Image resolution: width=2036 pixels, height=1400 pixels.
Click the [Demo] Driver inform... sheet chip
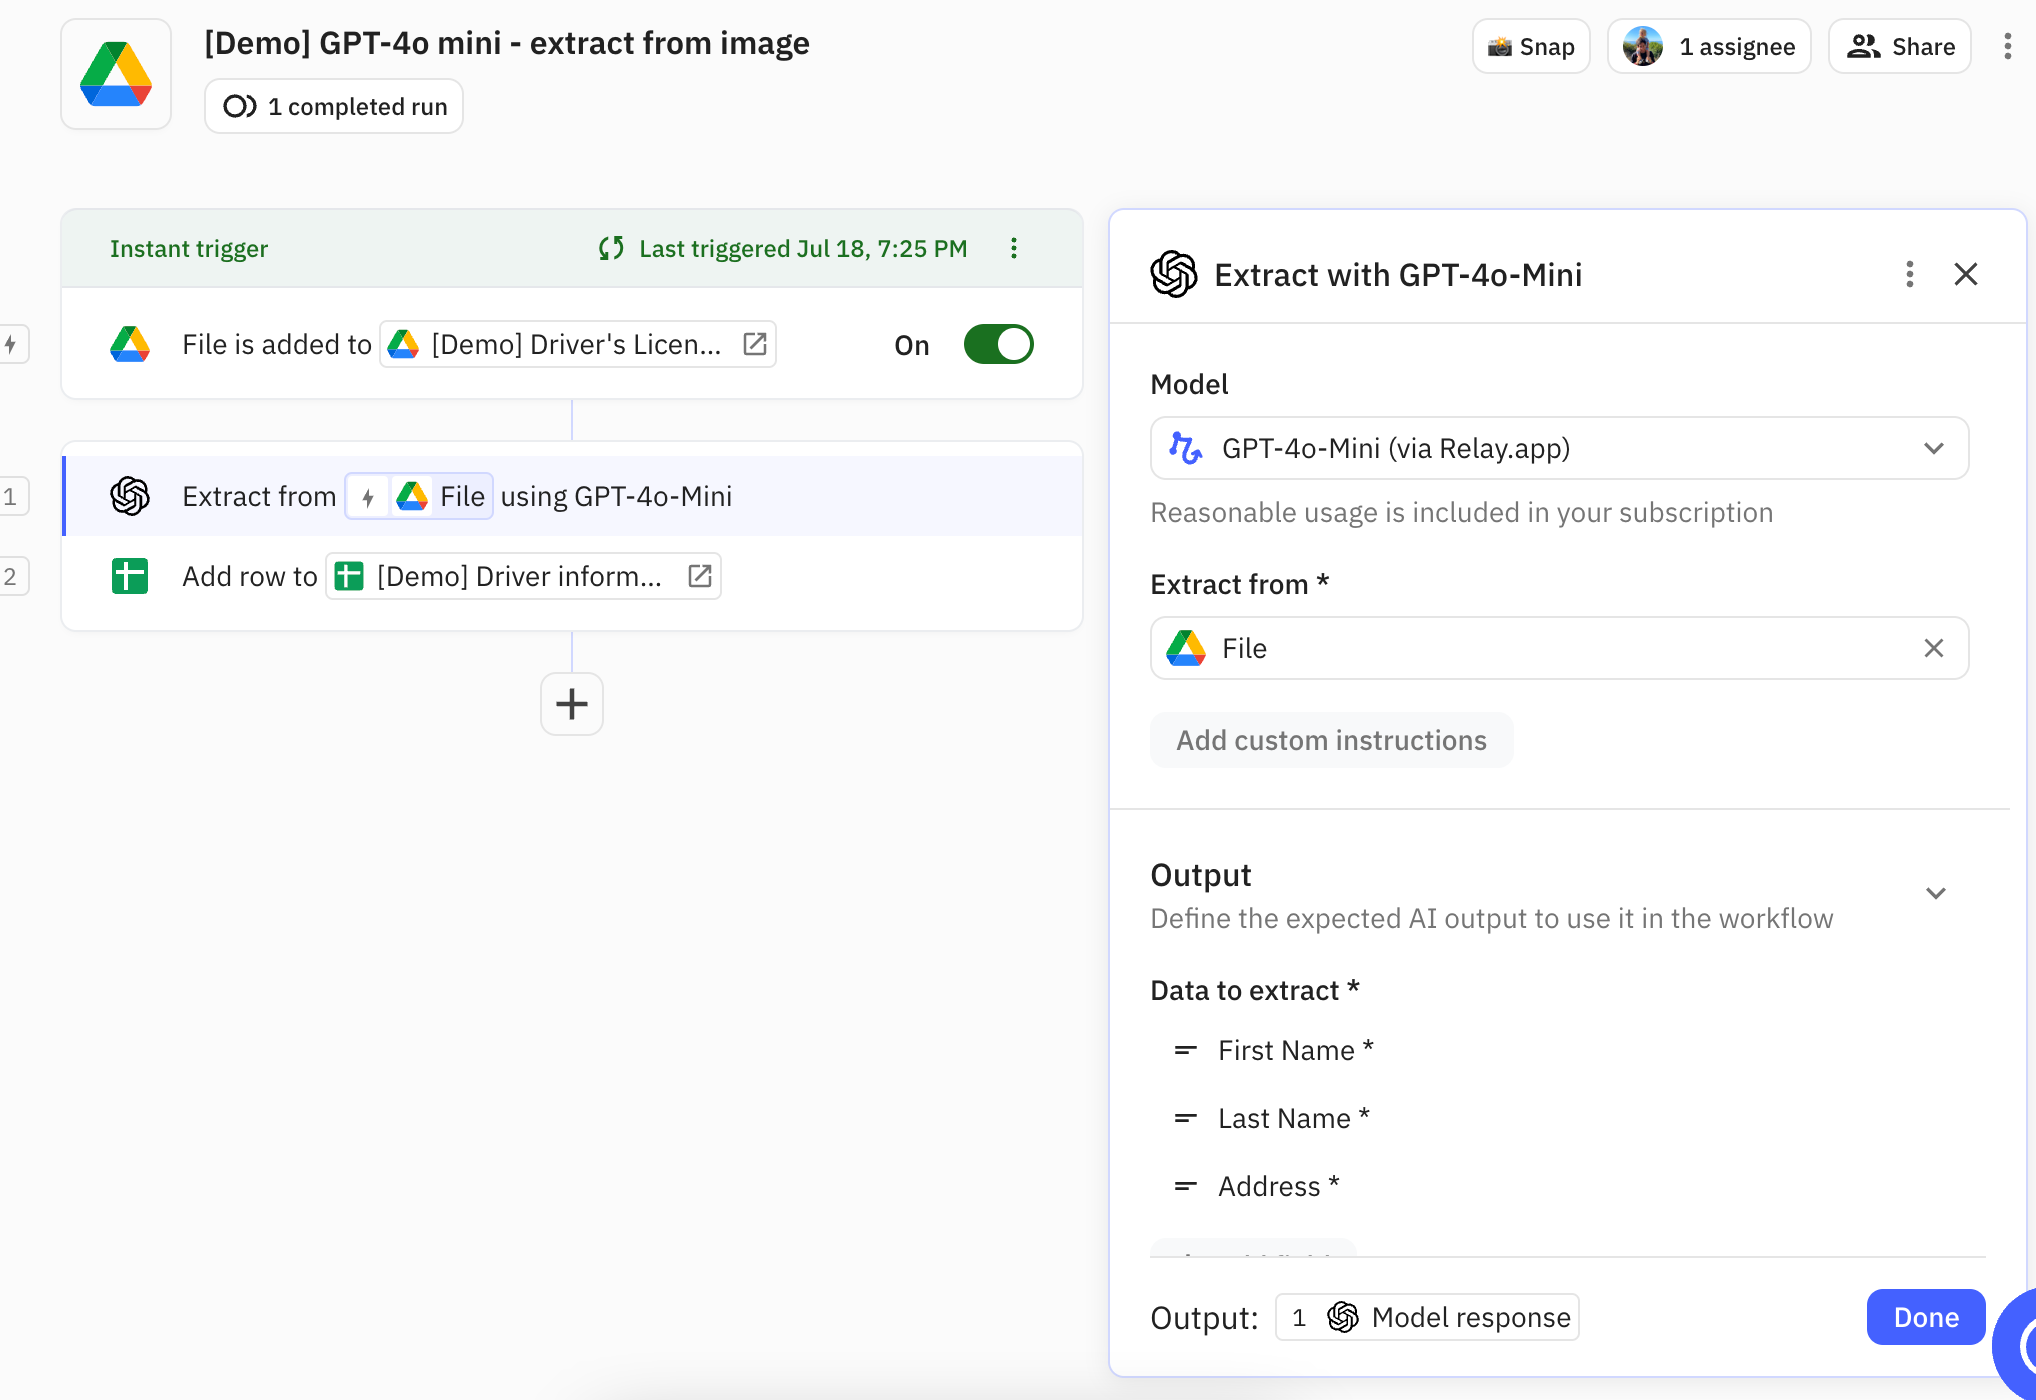click(523, 576)
